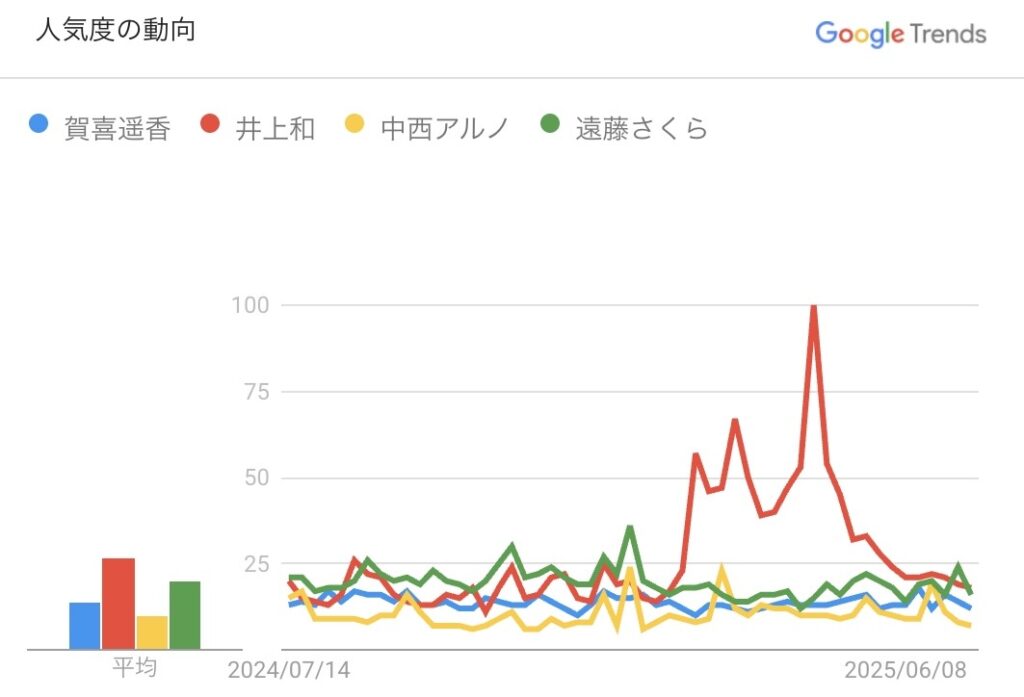Select the 遠藤さくら legend label
This screenshot has height=697, width=1024.
[x=642, y=128]
